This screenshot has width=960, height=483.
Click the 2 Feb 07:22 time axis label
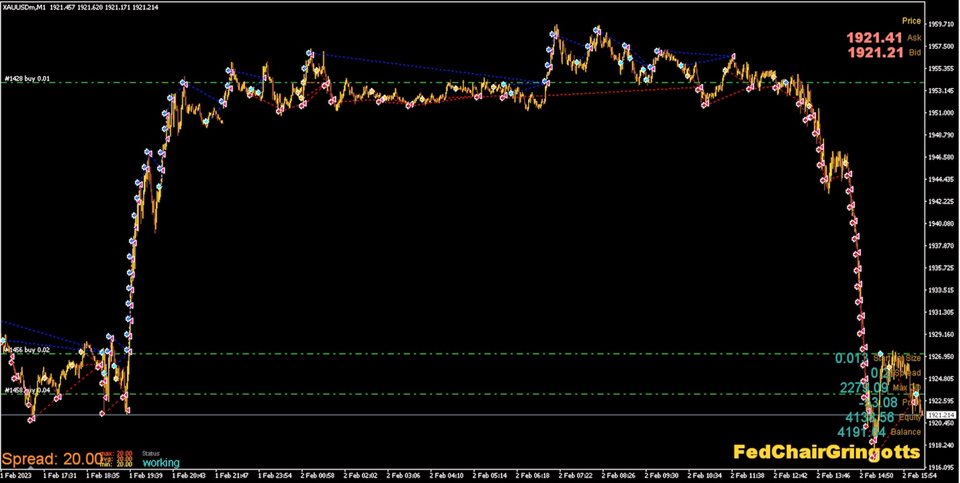pyautogui.click(x=577, y=475)
